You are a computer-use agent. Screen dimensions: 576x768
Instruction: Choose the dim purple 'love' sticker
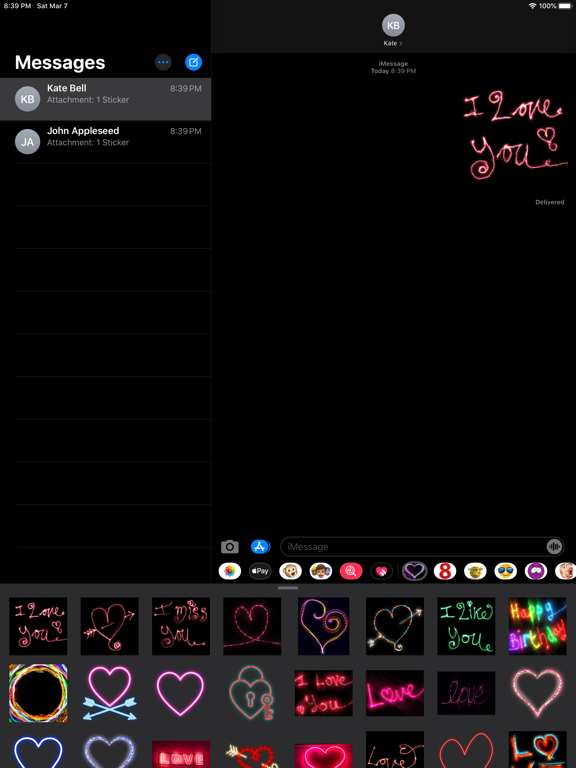pos(466,693)
